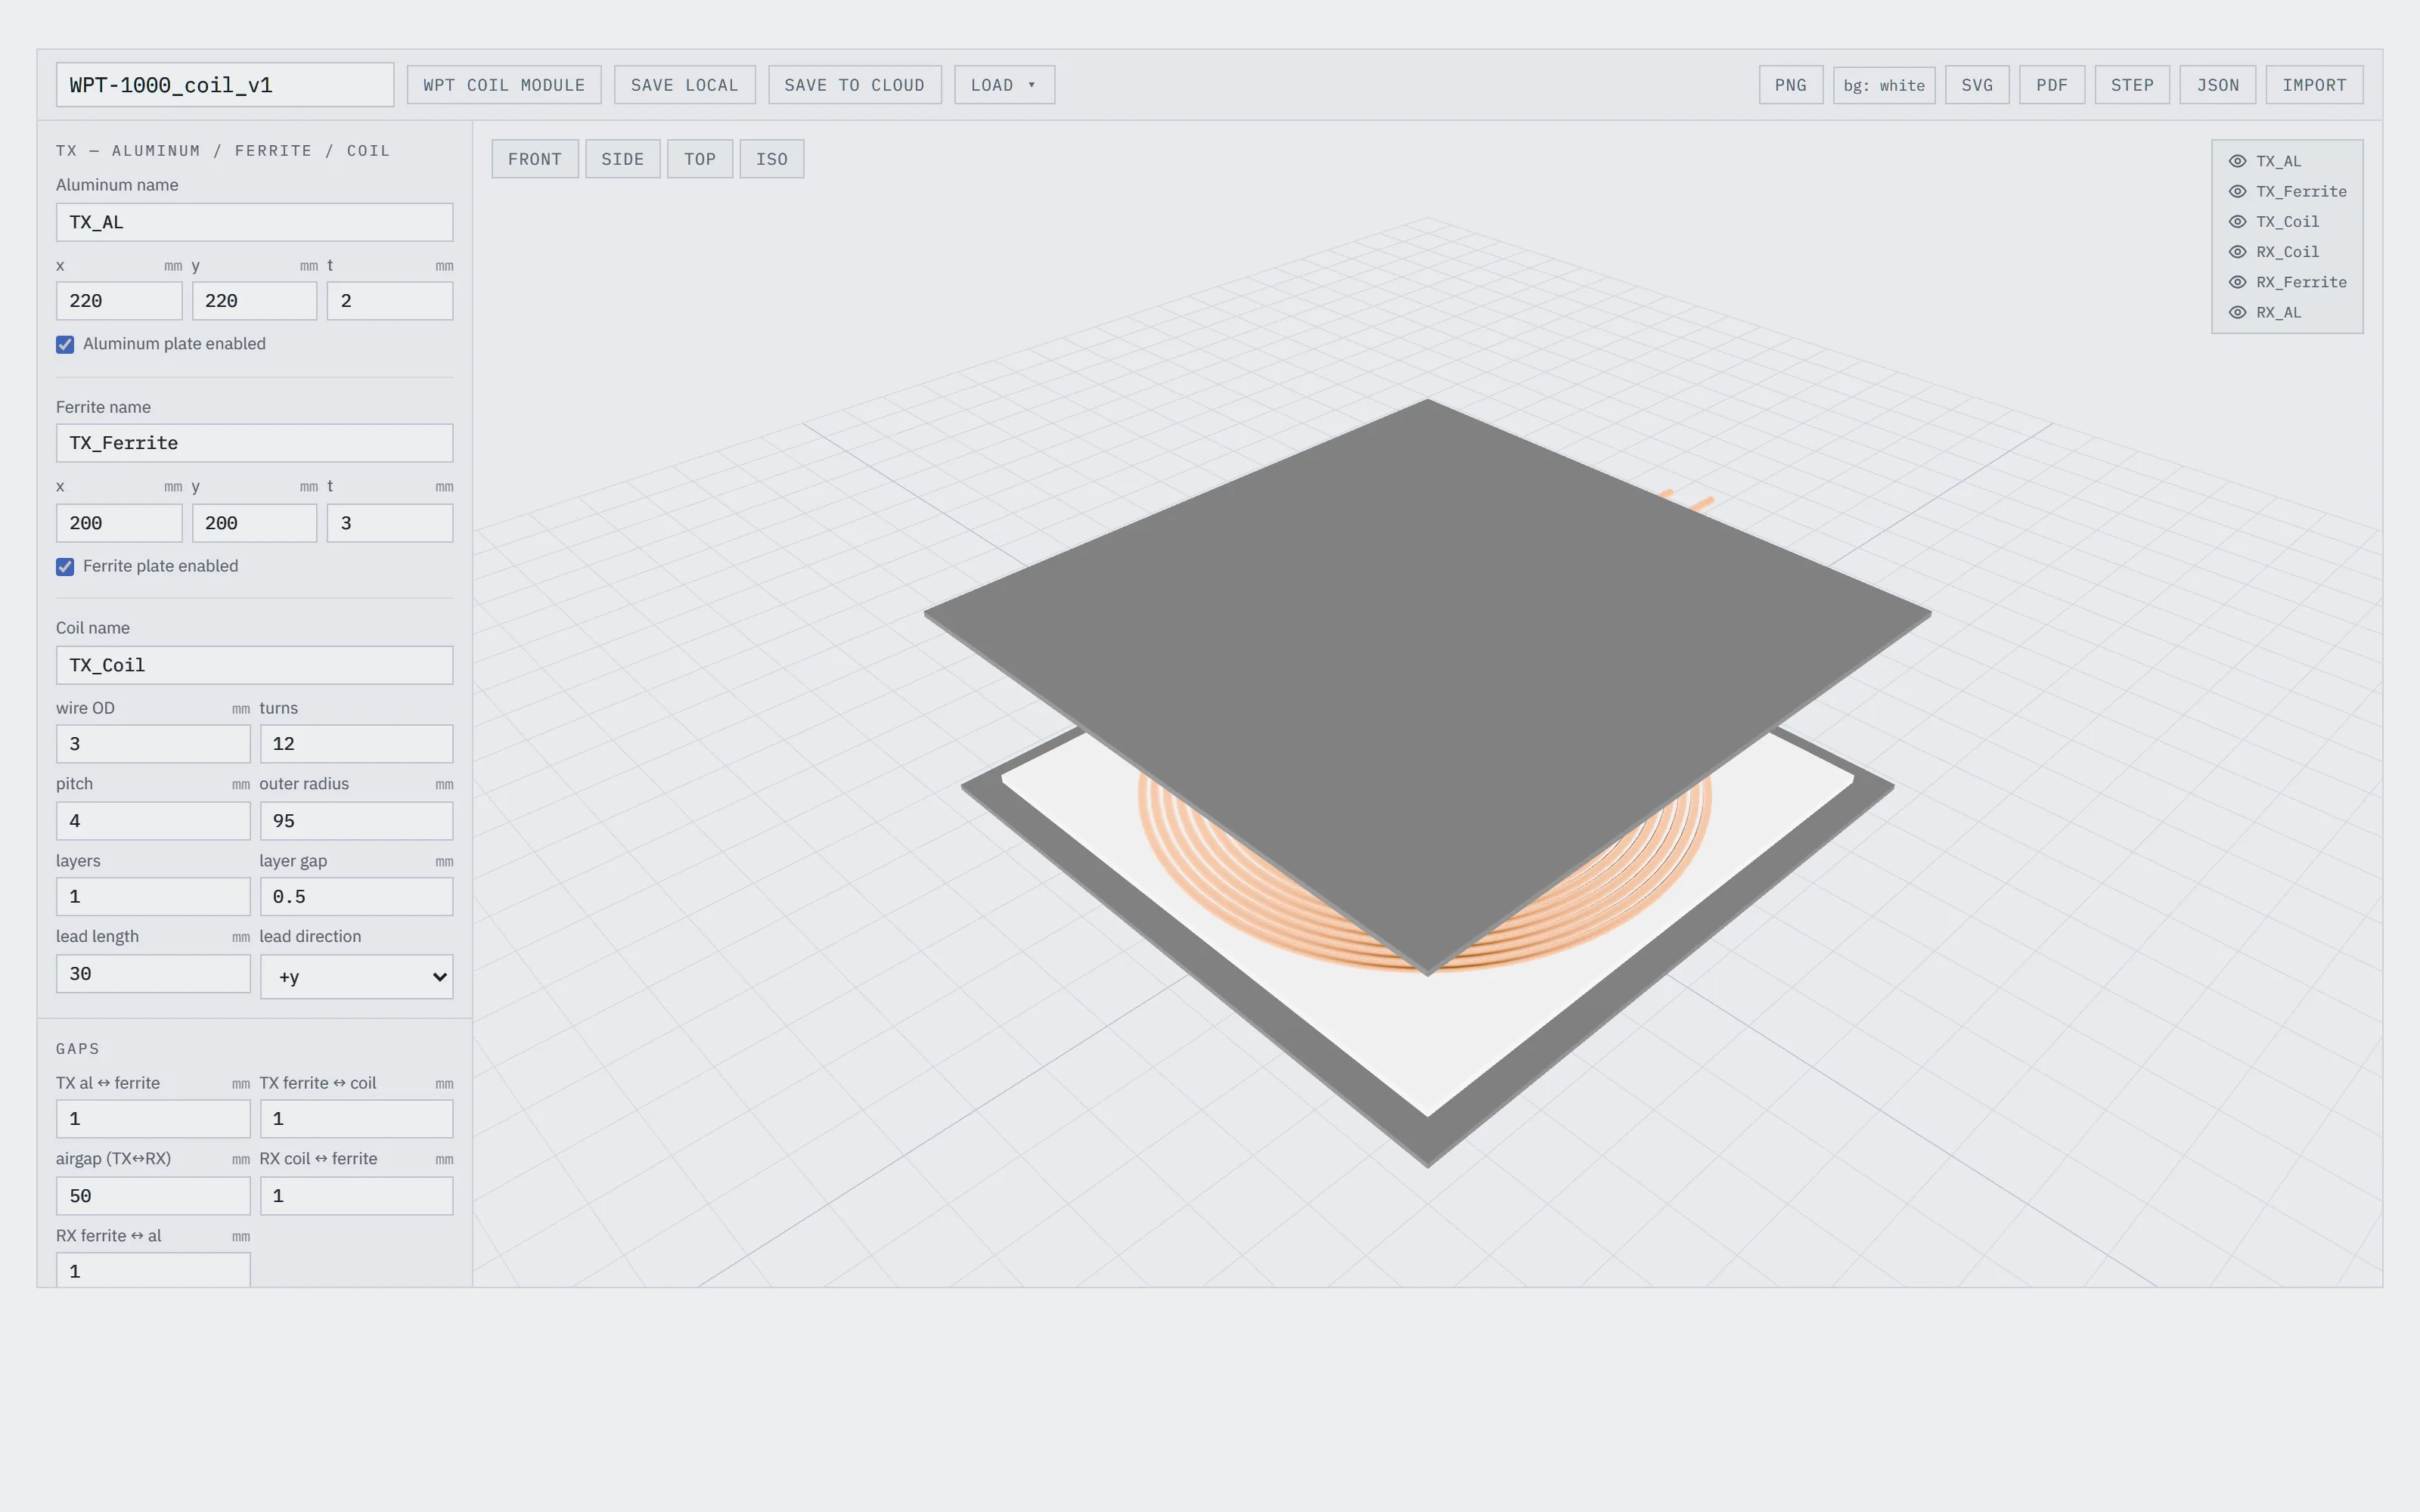Hide RX_Coil using its eye icon

click(x=2238, y=252)
